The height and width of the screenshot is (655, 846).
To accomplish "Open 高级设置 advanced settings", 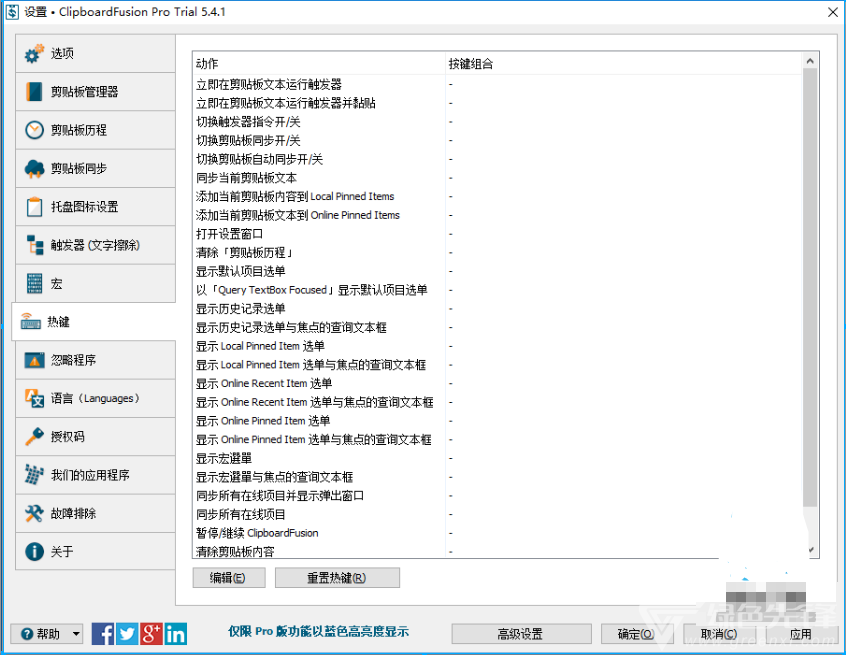I will click(x=521, y=634).
